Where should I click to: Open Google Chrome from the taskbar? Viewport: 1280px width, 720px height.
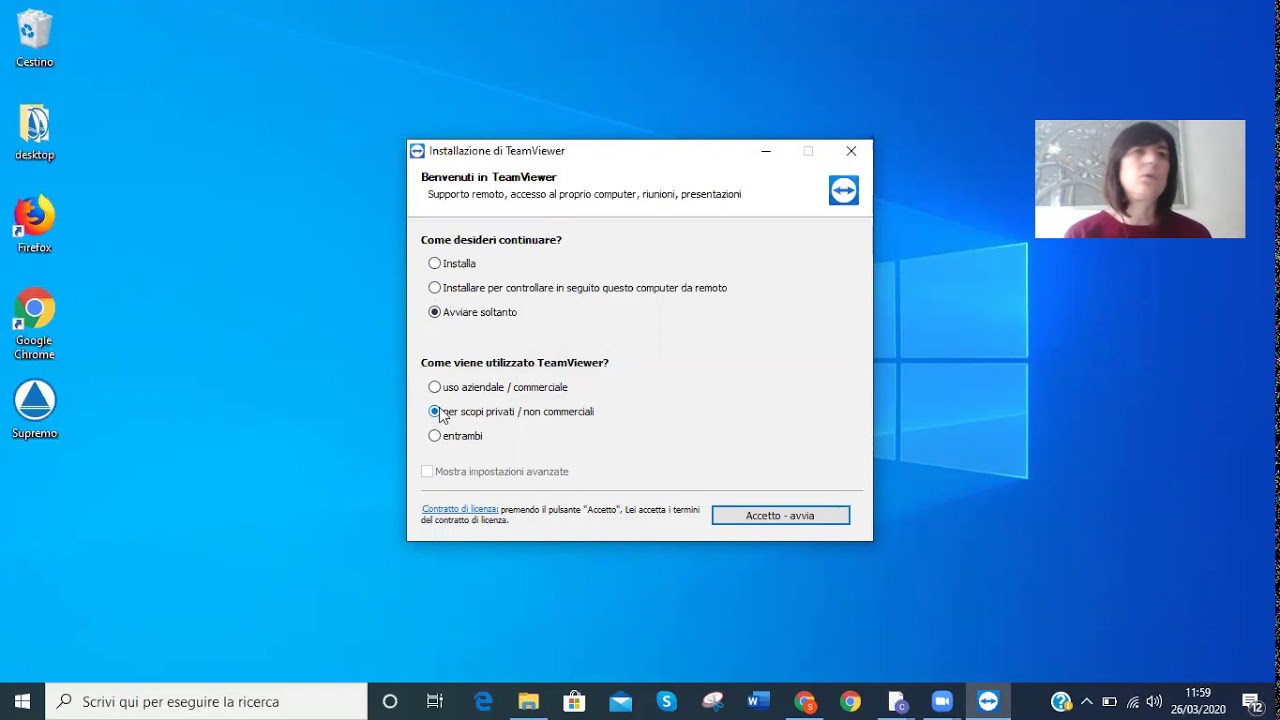(851, 701)
